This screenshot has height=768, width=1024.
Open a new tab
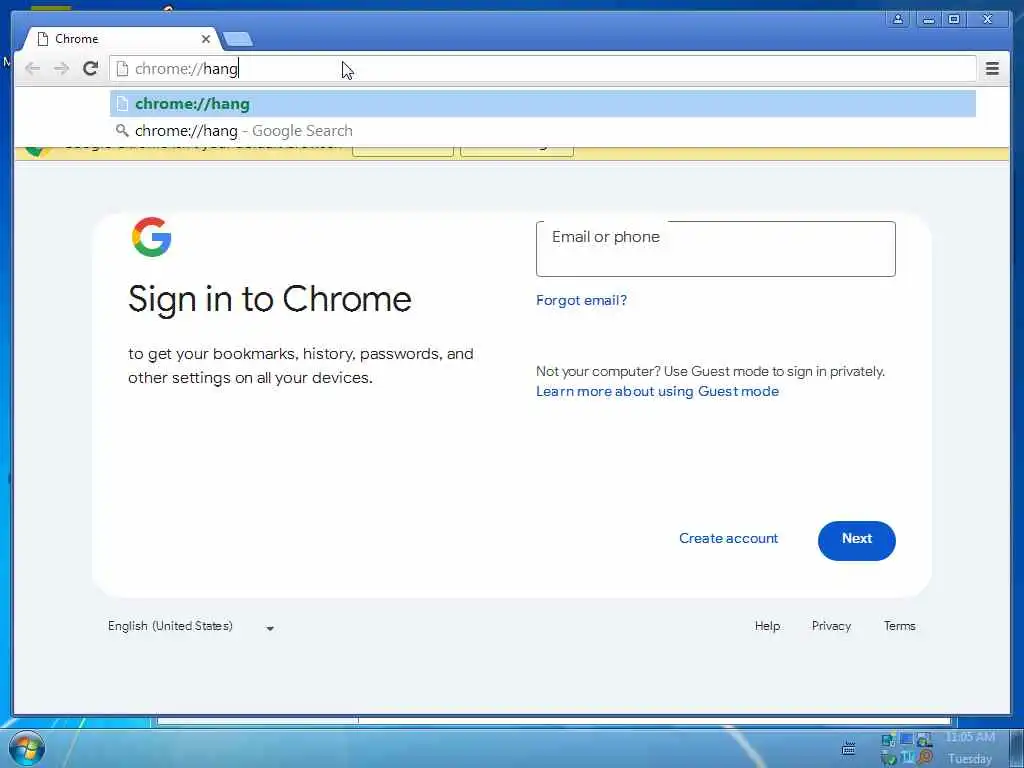[x=238, y=40]
